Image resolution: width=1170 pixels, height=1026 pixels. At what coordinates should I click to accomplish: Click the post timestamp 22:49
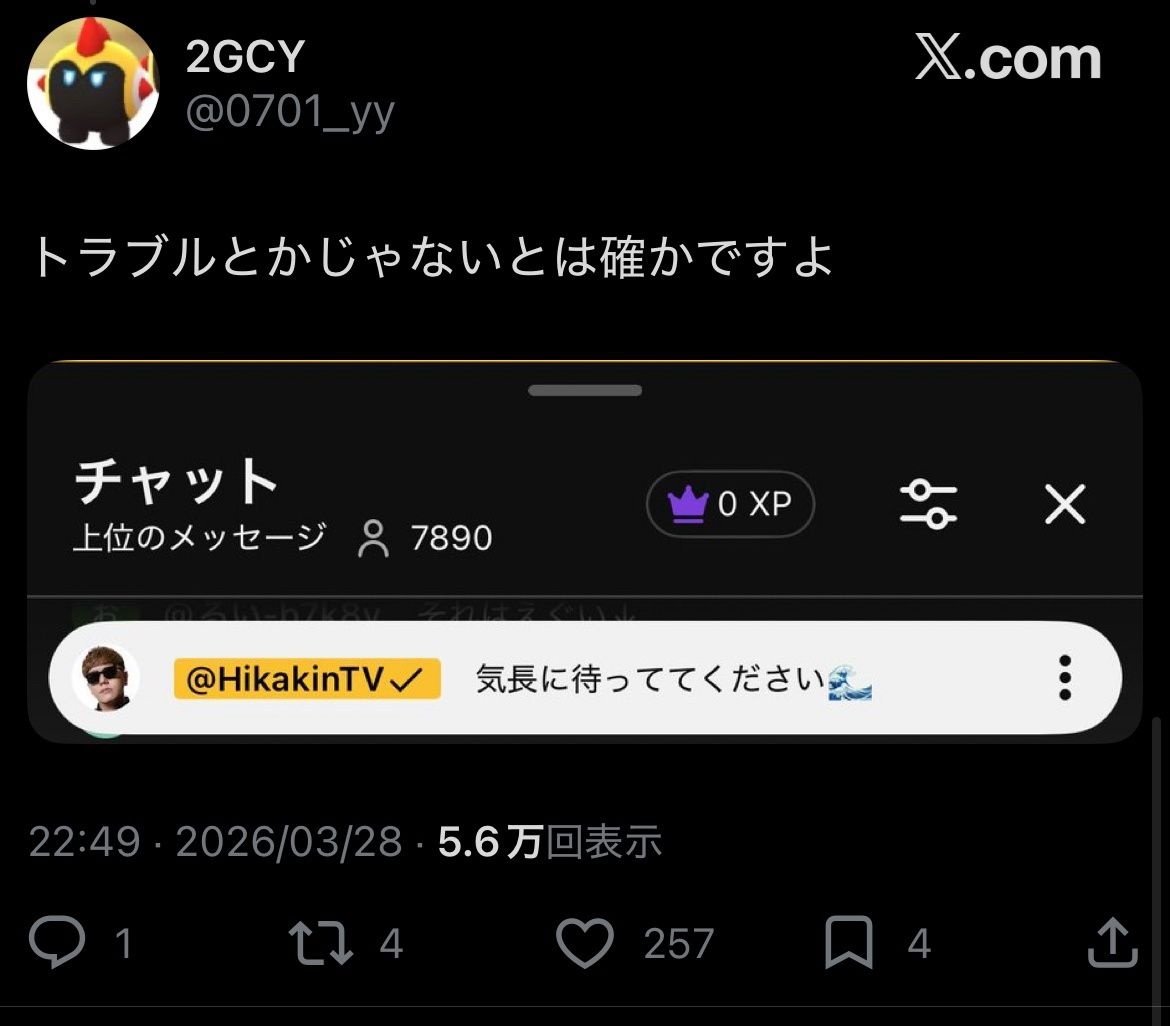tap(84, 842)
